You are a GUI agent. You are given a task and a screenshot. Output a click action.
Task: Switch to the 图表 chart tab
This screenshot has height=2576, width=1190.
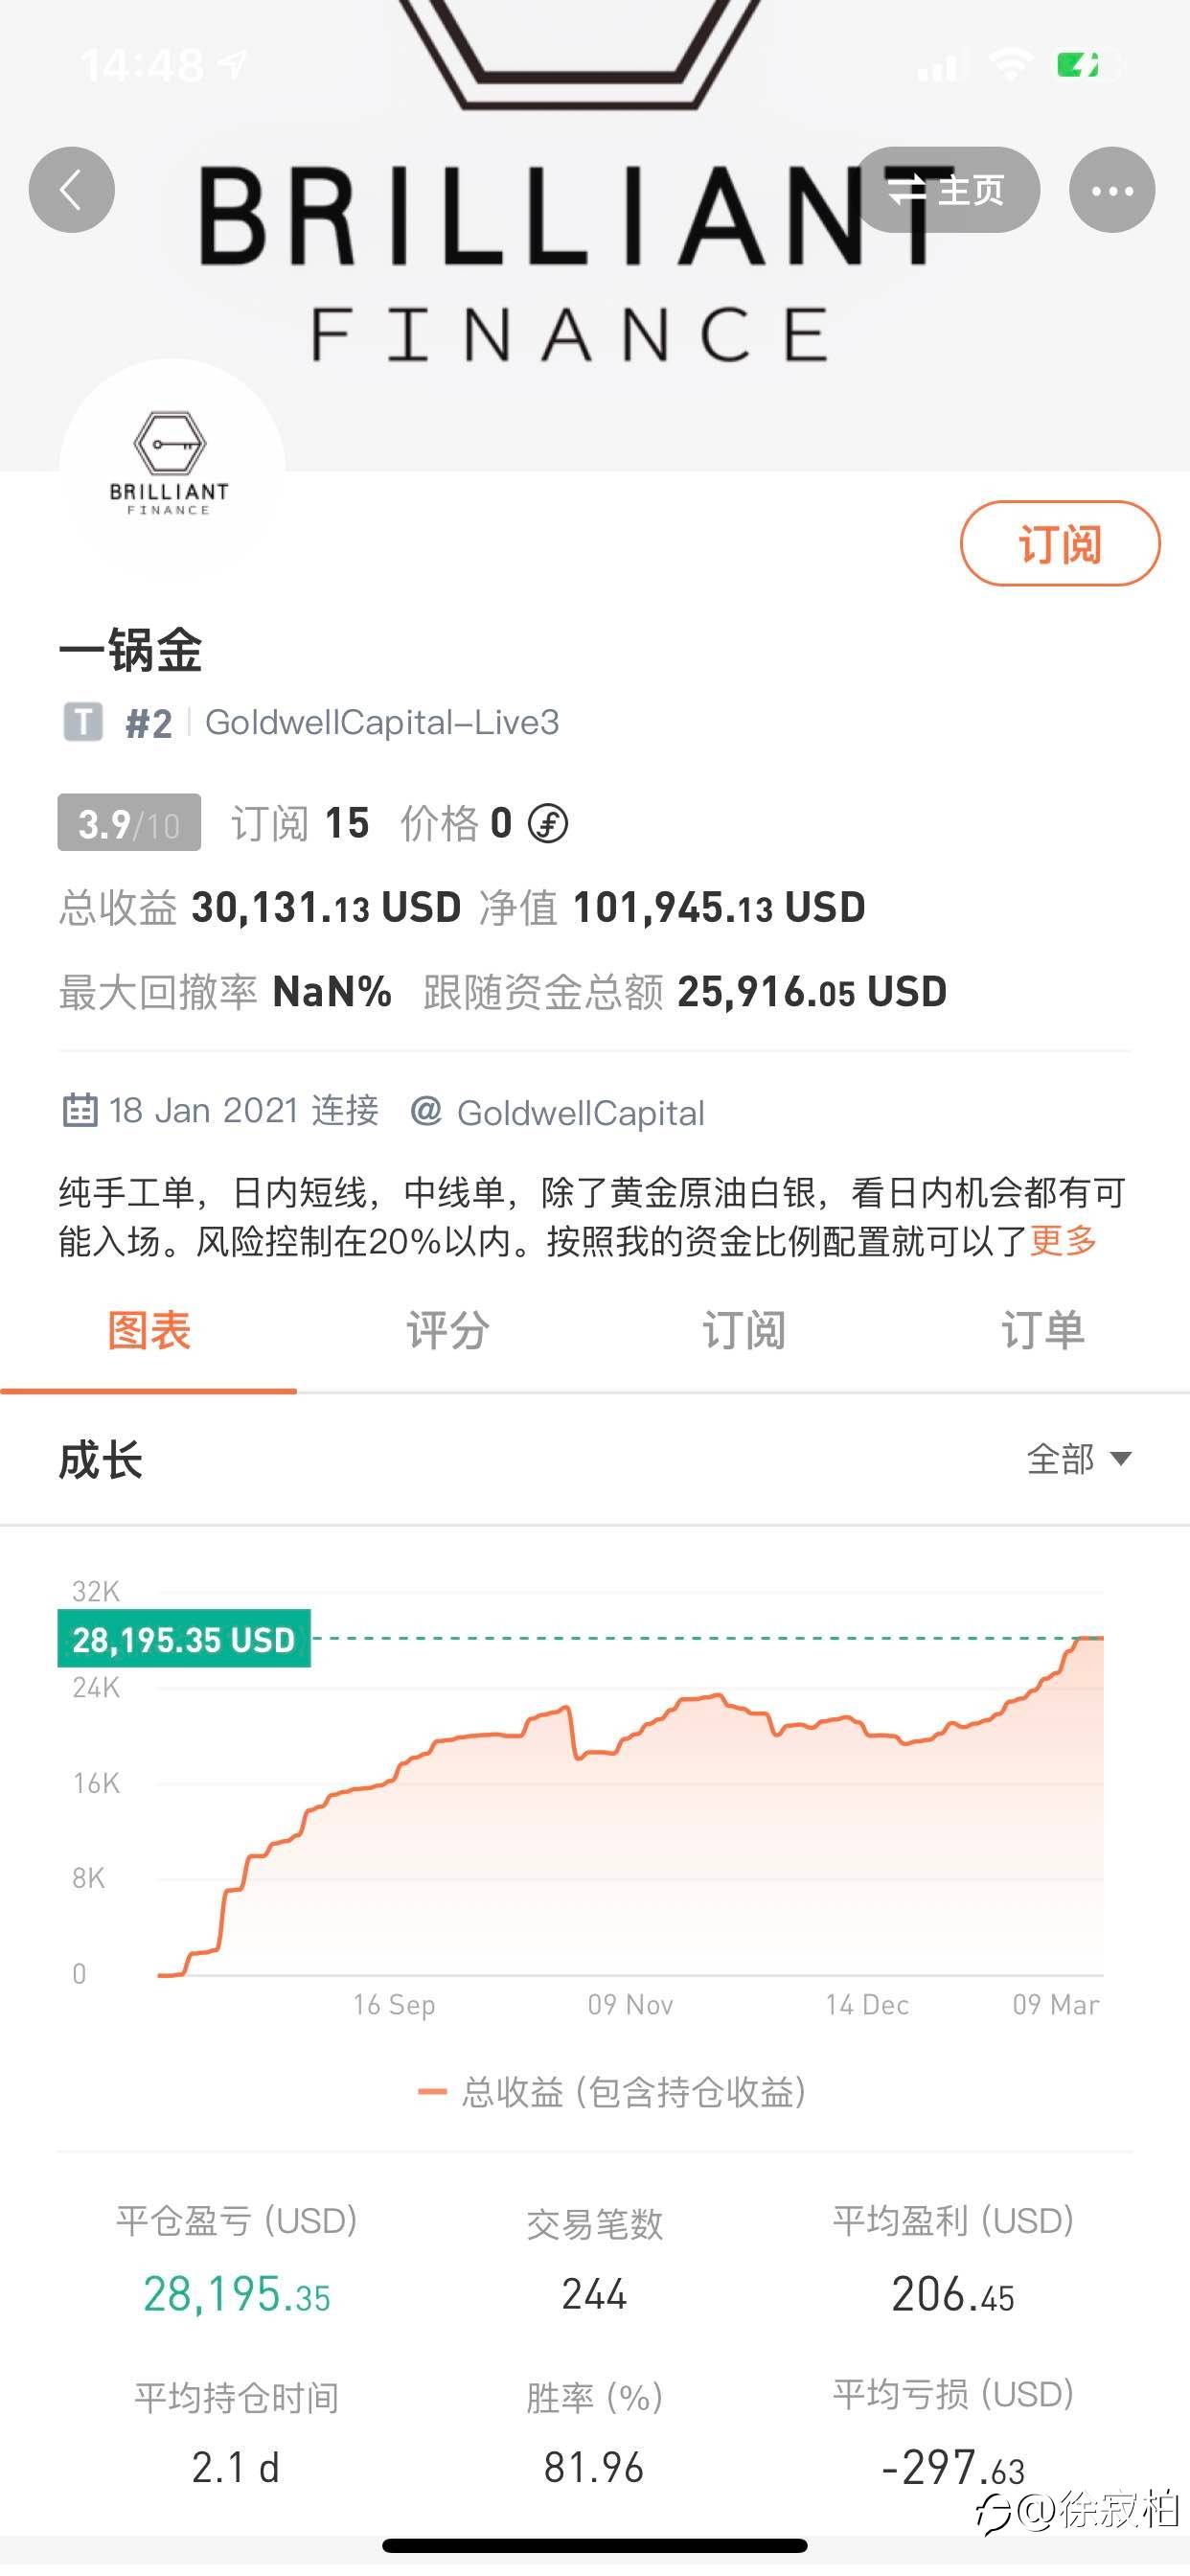tap(149, 1331)
